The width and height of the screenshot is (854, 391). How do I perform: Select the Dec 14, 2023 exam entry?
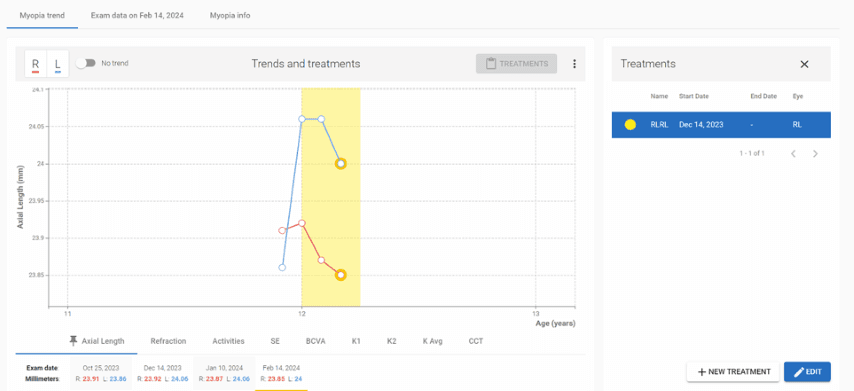click(162, 373)
